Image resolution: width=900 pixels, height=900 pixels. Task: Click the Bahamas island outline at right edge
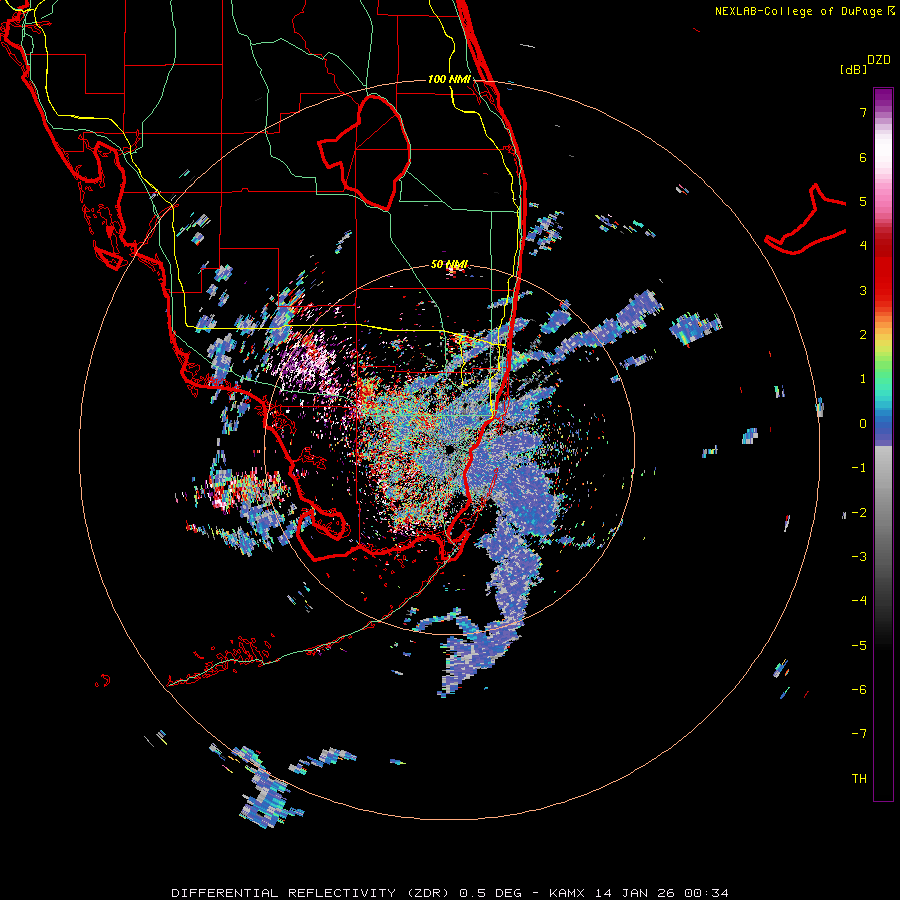(x=805, y=219)
